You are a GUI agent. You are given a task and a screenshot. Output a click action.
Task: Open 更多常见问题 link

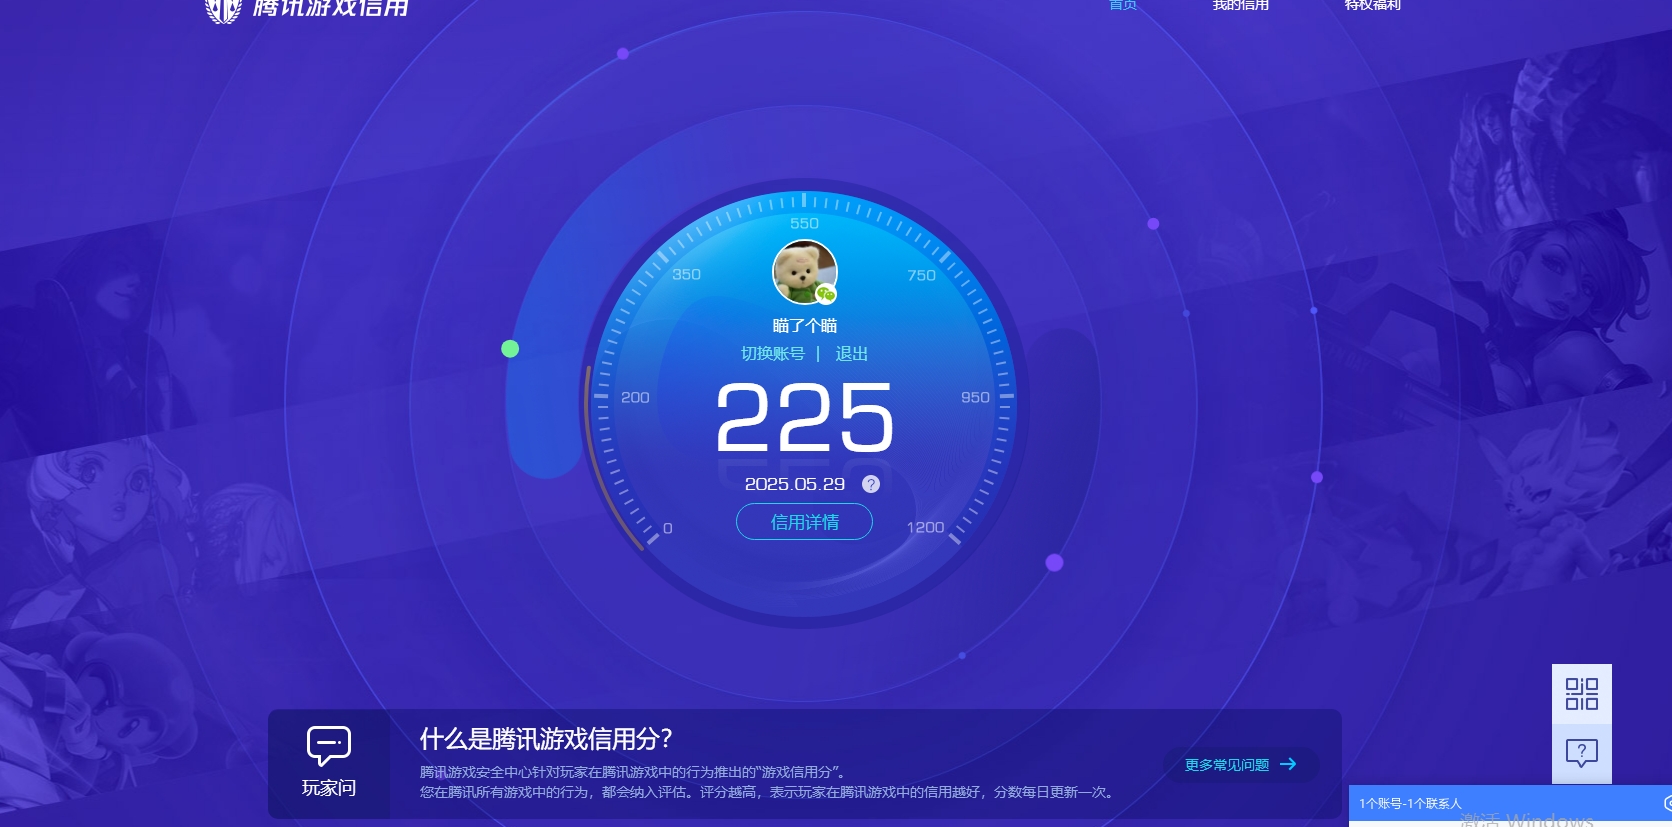coord(1226,765)
